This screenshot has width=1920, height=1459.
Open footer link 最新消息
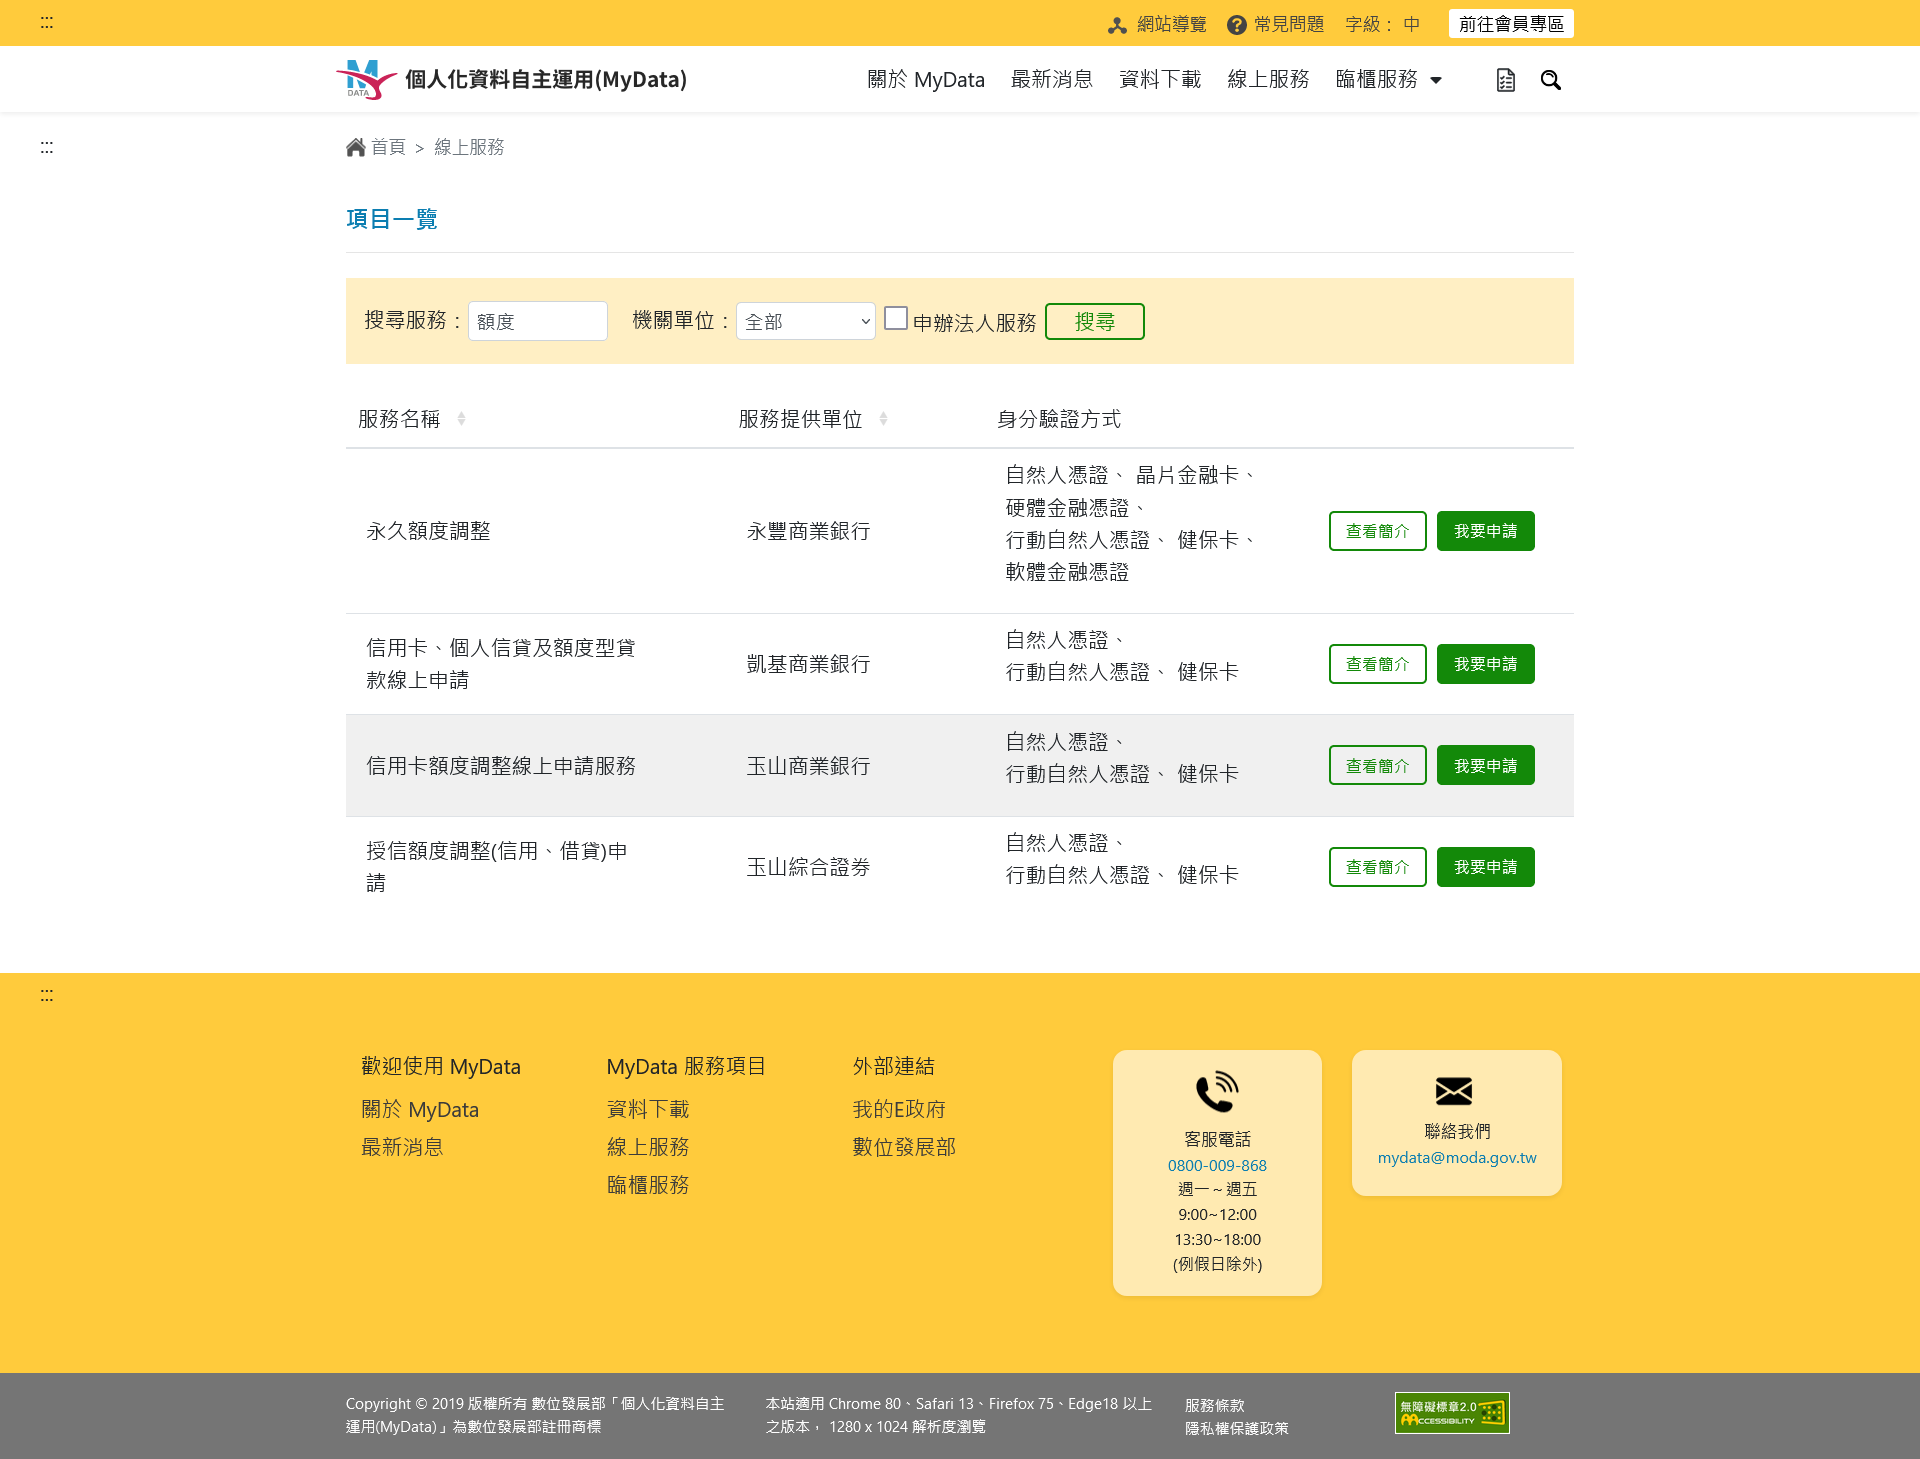pyautogui.click(x=402, y=1147)
